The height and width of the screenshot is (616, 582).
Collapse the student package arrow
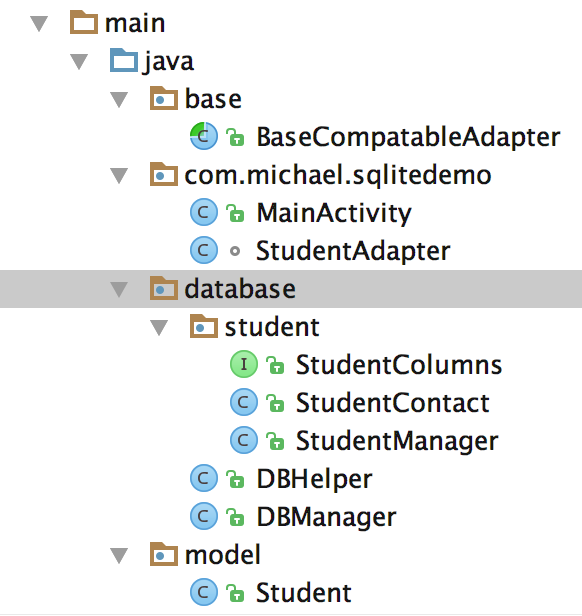[x=159, y=328]
